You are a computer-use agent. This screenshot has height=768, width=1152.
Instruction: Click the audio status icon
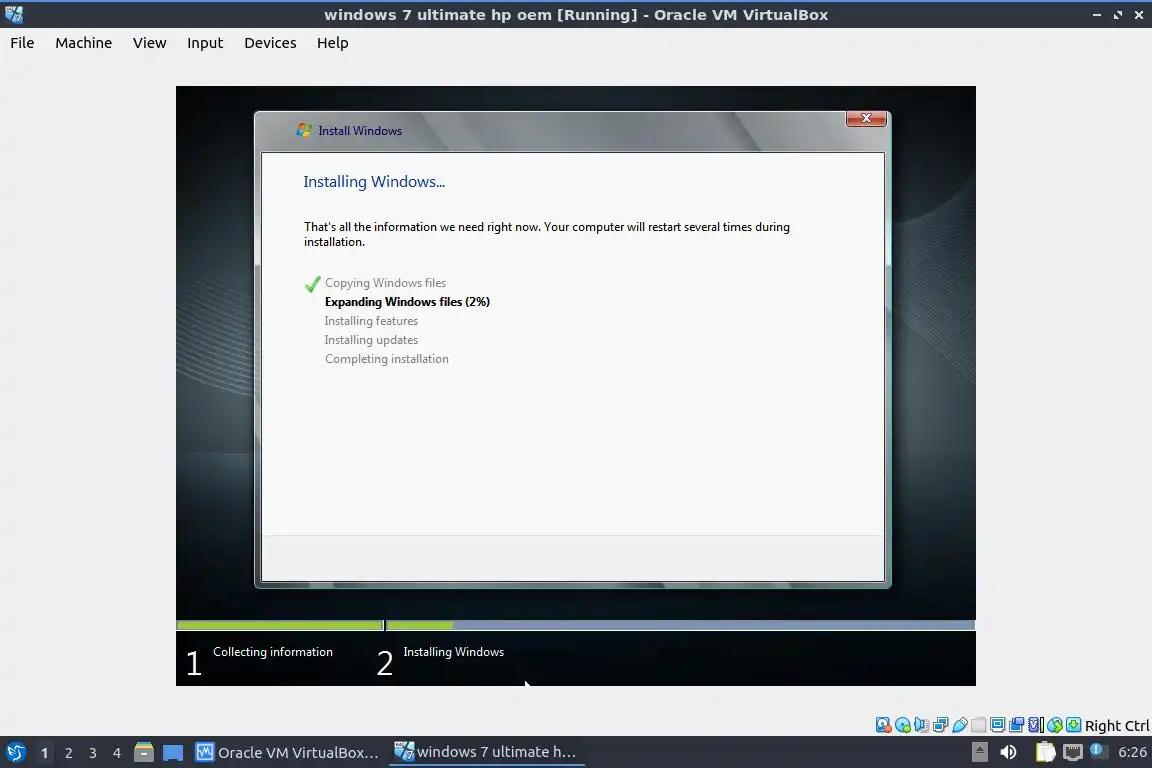[921, 725]
